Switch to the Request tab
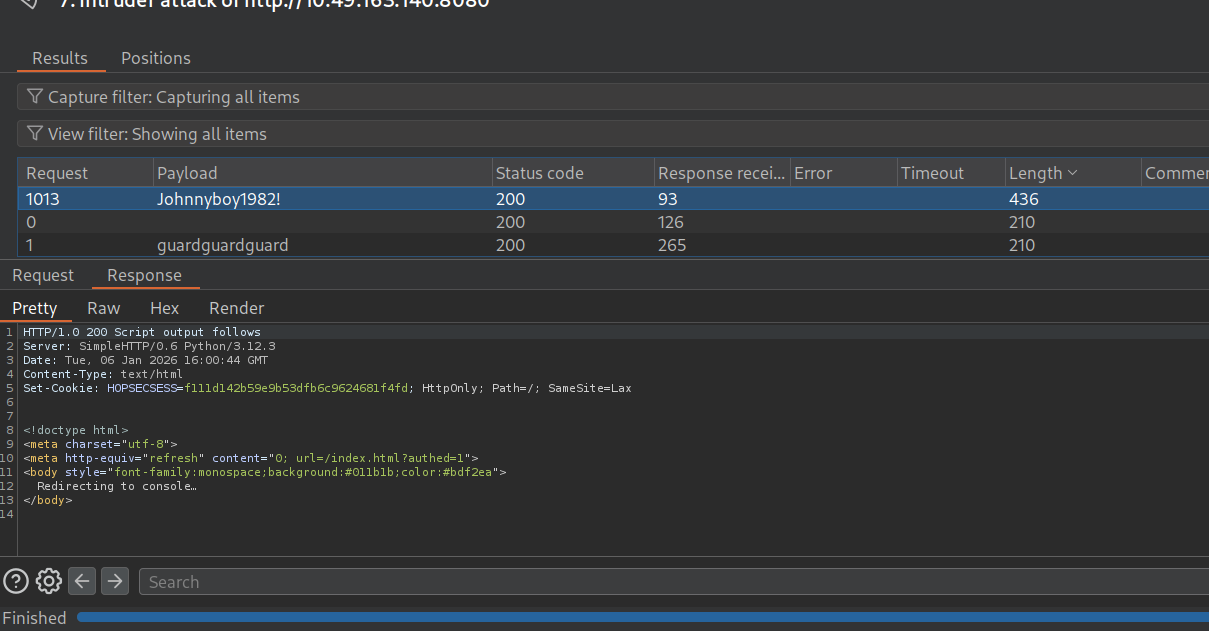Viewport: 1209px width, 631px height. 43,275
